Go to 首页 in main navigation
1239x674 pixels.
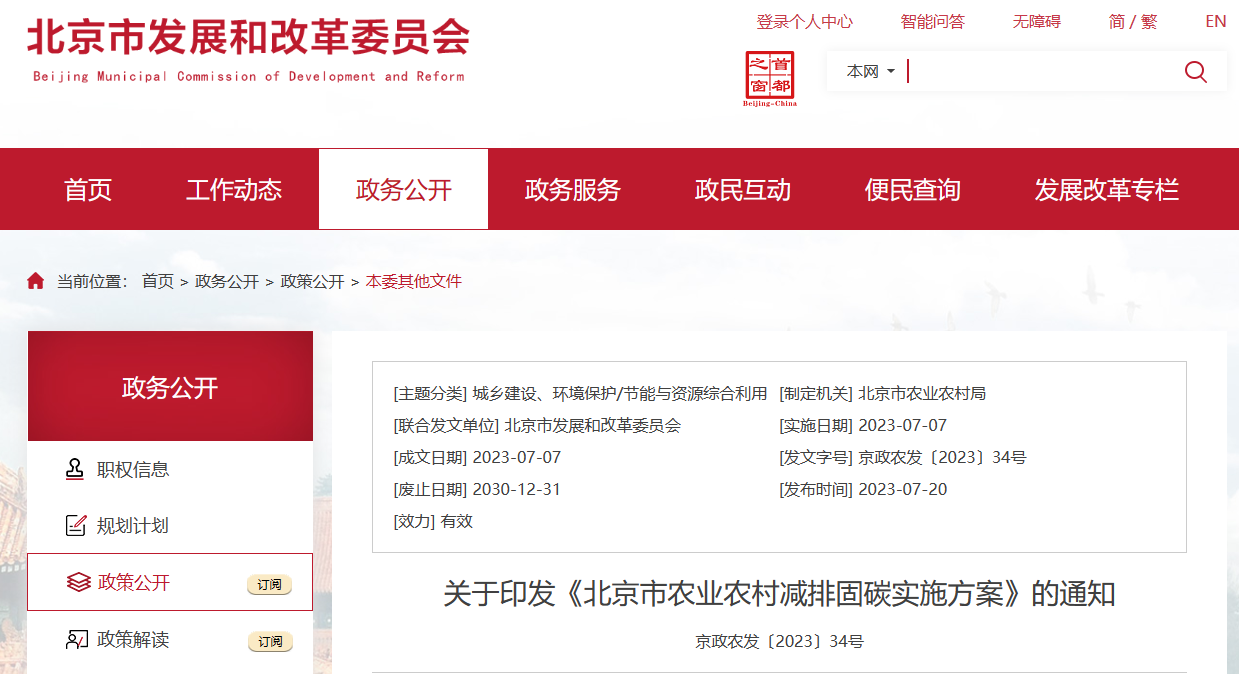pyautogui.click(x=88, y=190)
